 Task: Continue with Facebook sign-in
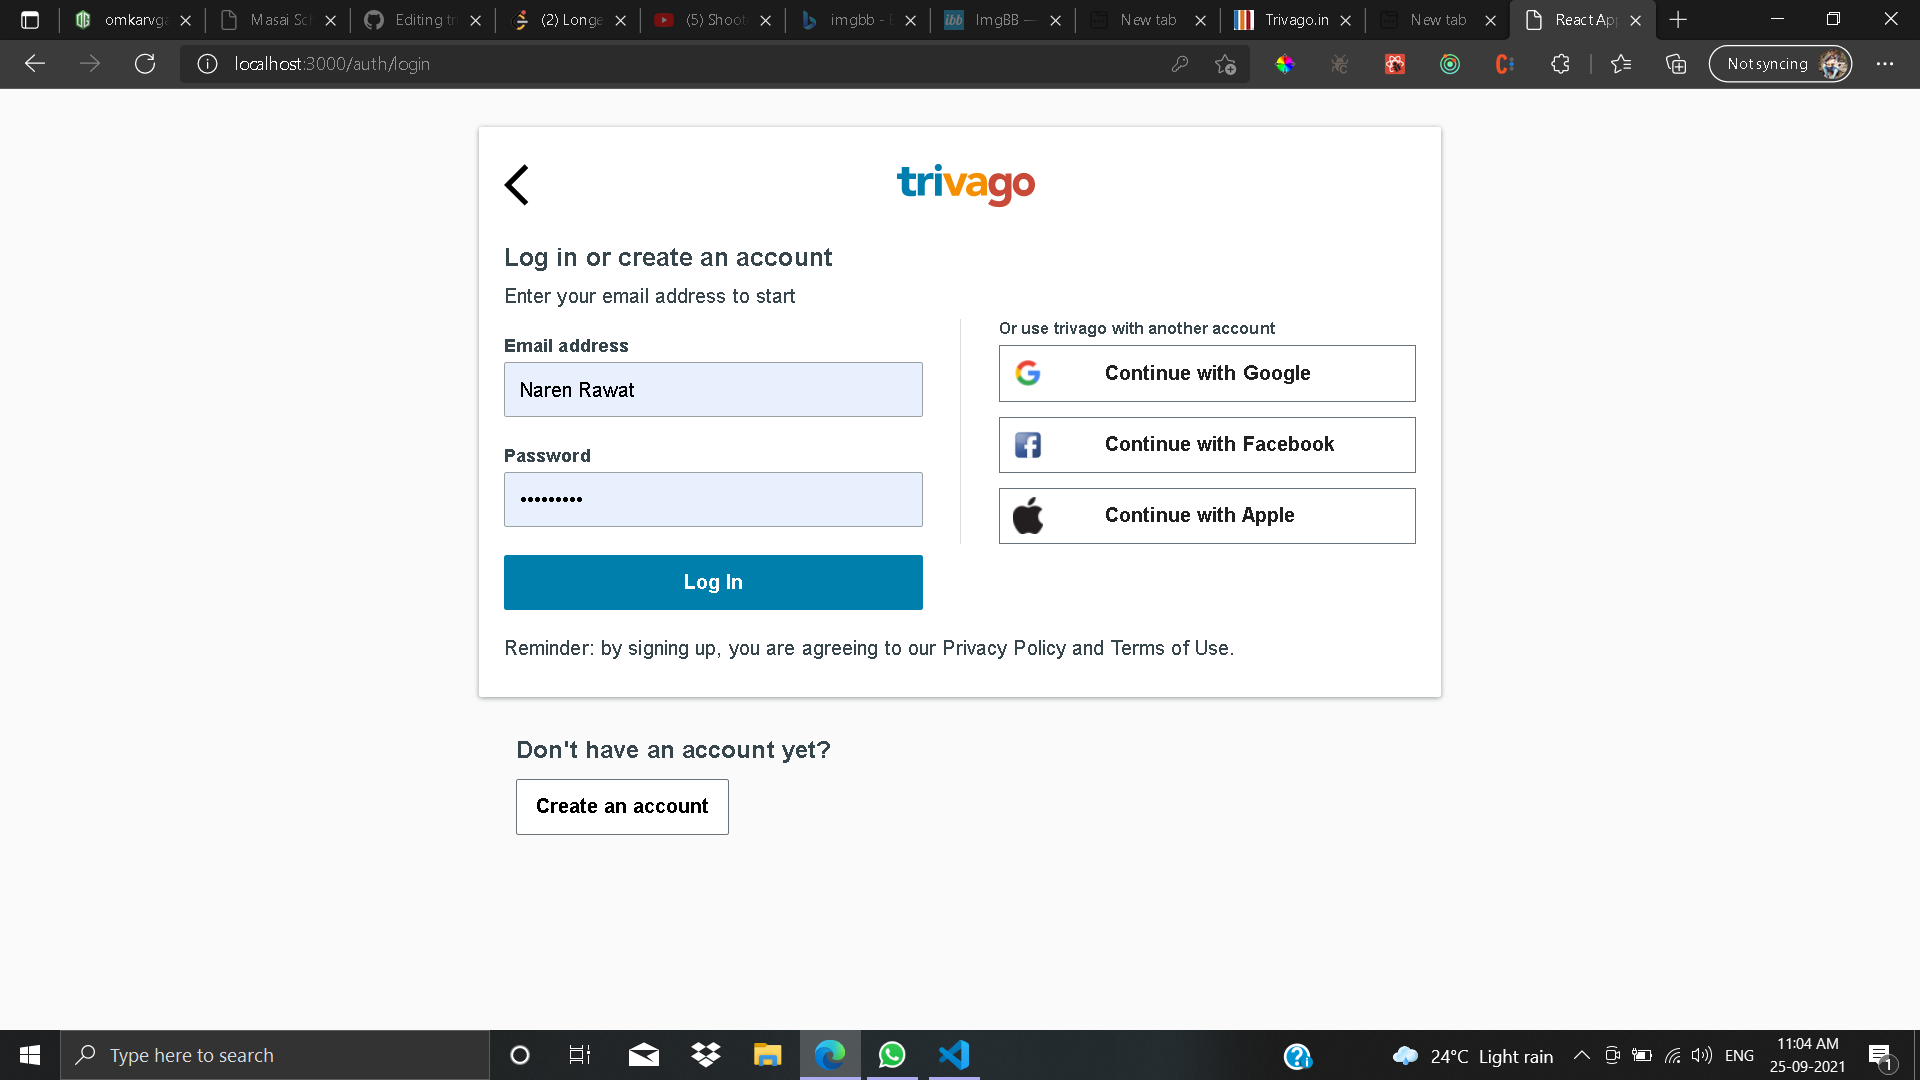point(1207,445)
